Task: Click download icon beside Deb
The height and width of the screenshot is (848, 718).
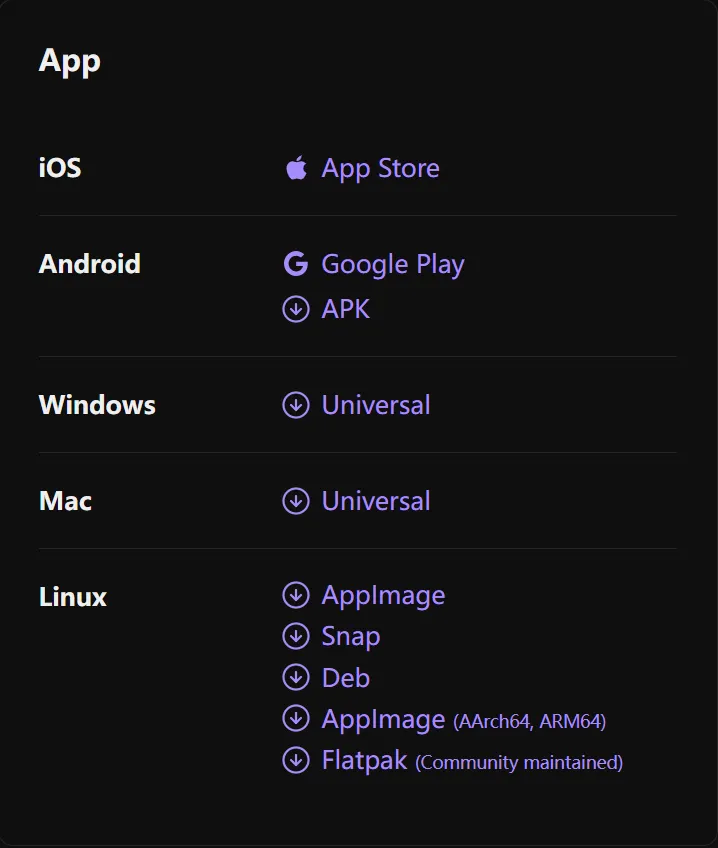Action: (296, 678)
